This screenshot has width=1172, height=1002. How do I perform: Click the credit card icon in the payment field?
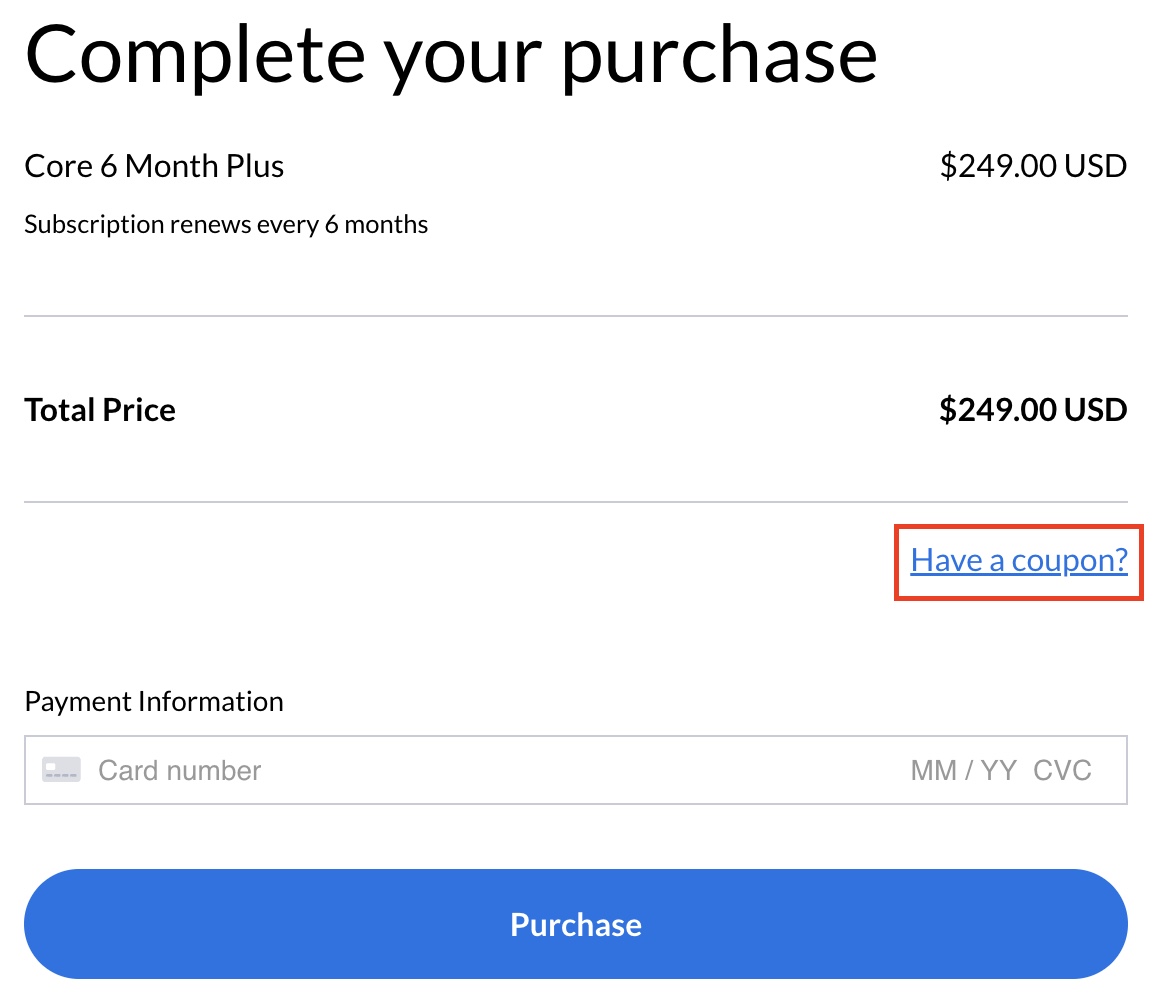[x=60, y=769]
